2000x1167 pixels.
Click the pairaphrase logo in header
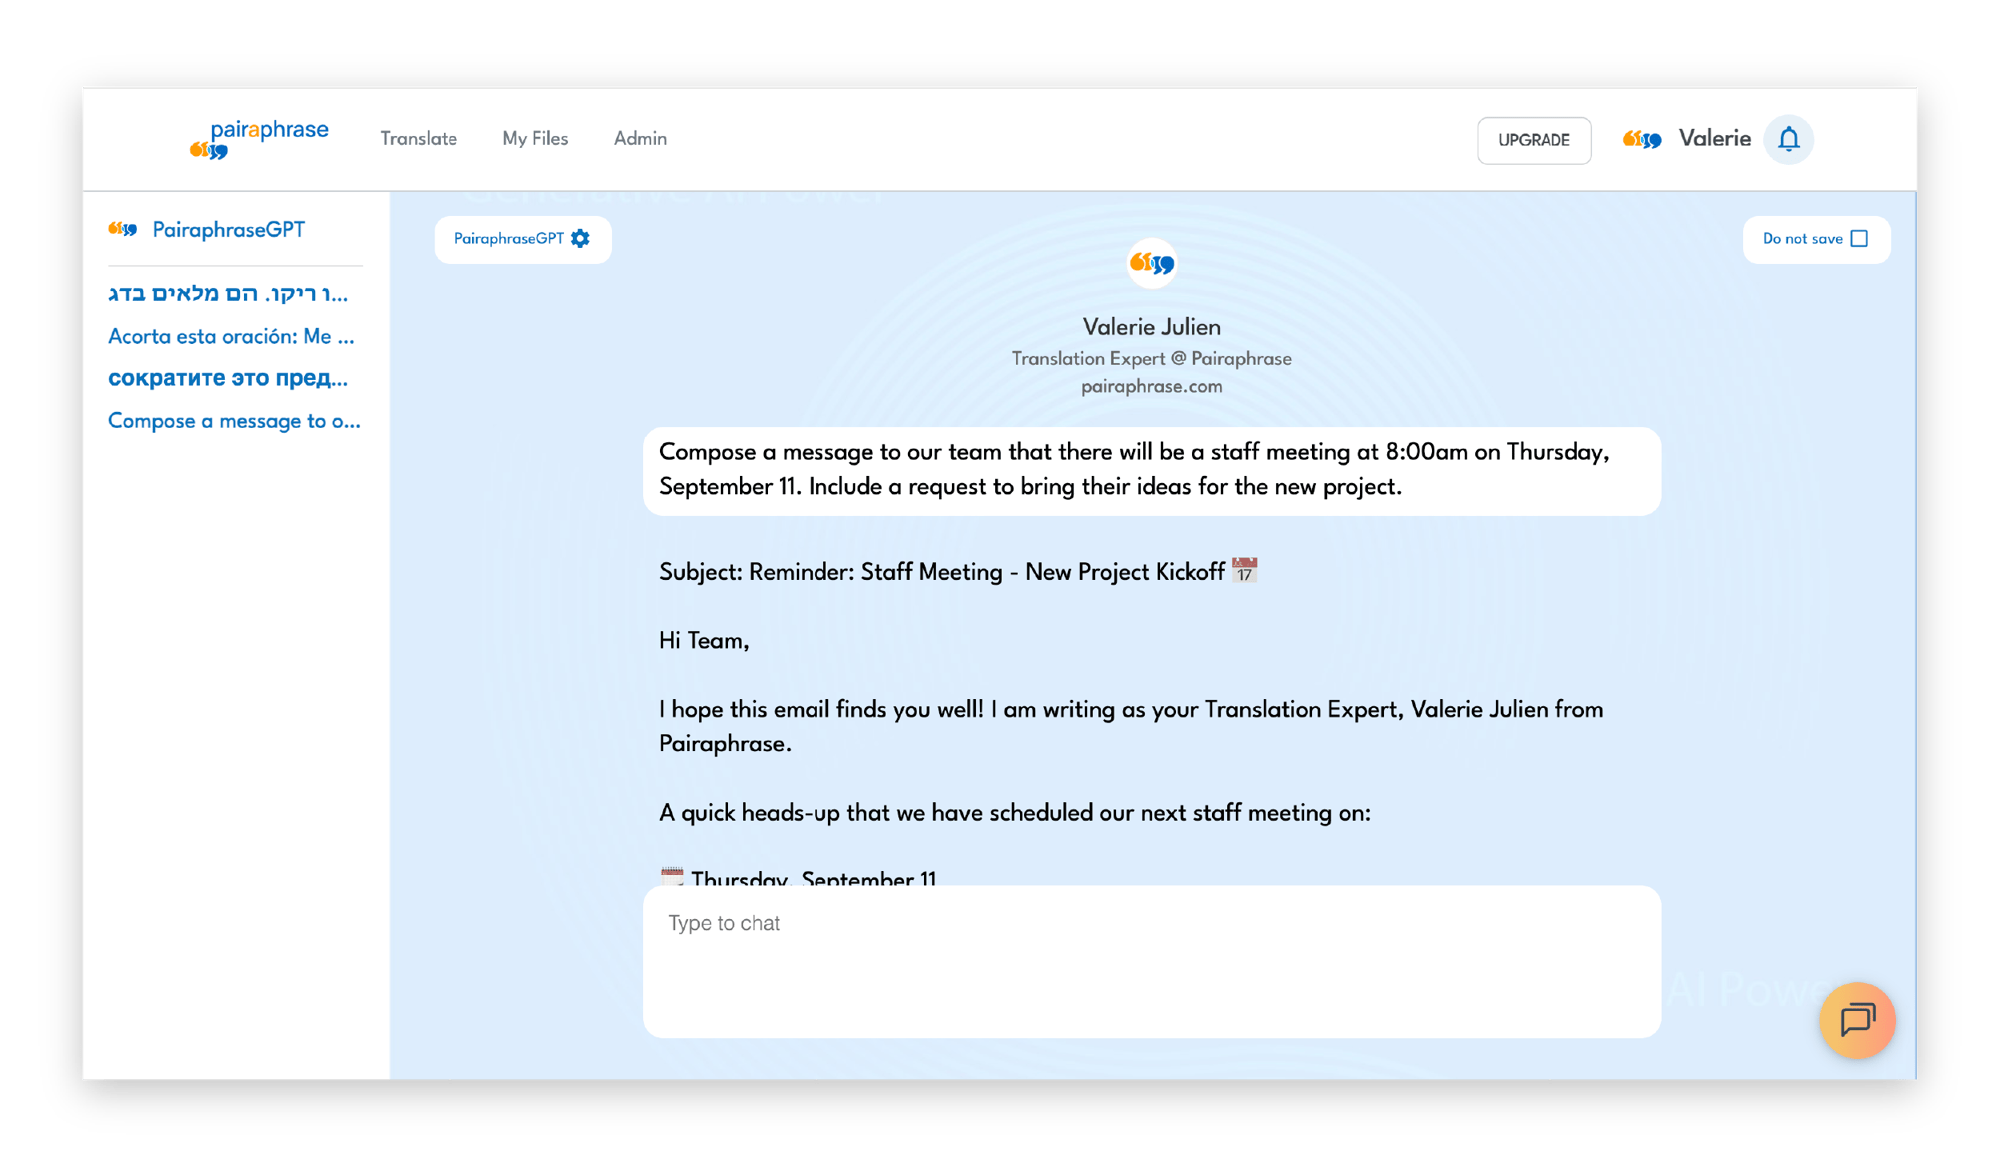259,138
